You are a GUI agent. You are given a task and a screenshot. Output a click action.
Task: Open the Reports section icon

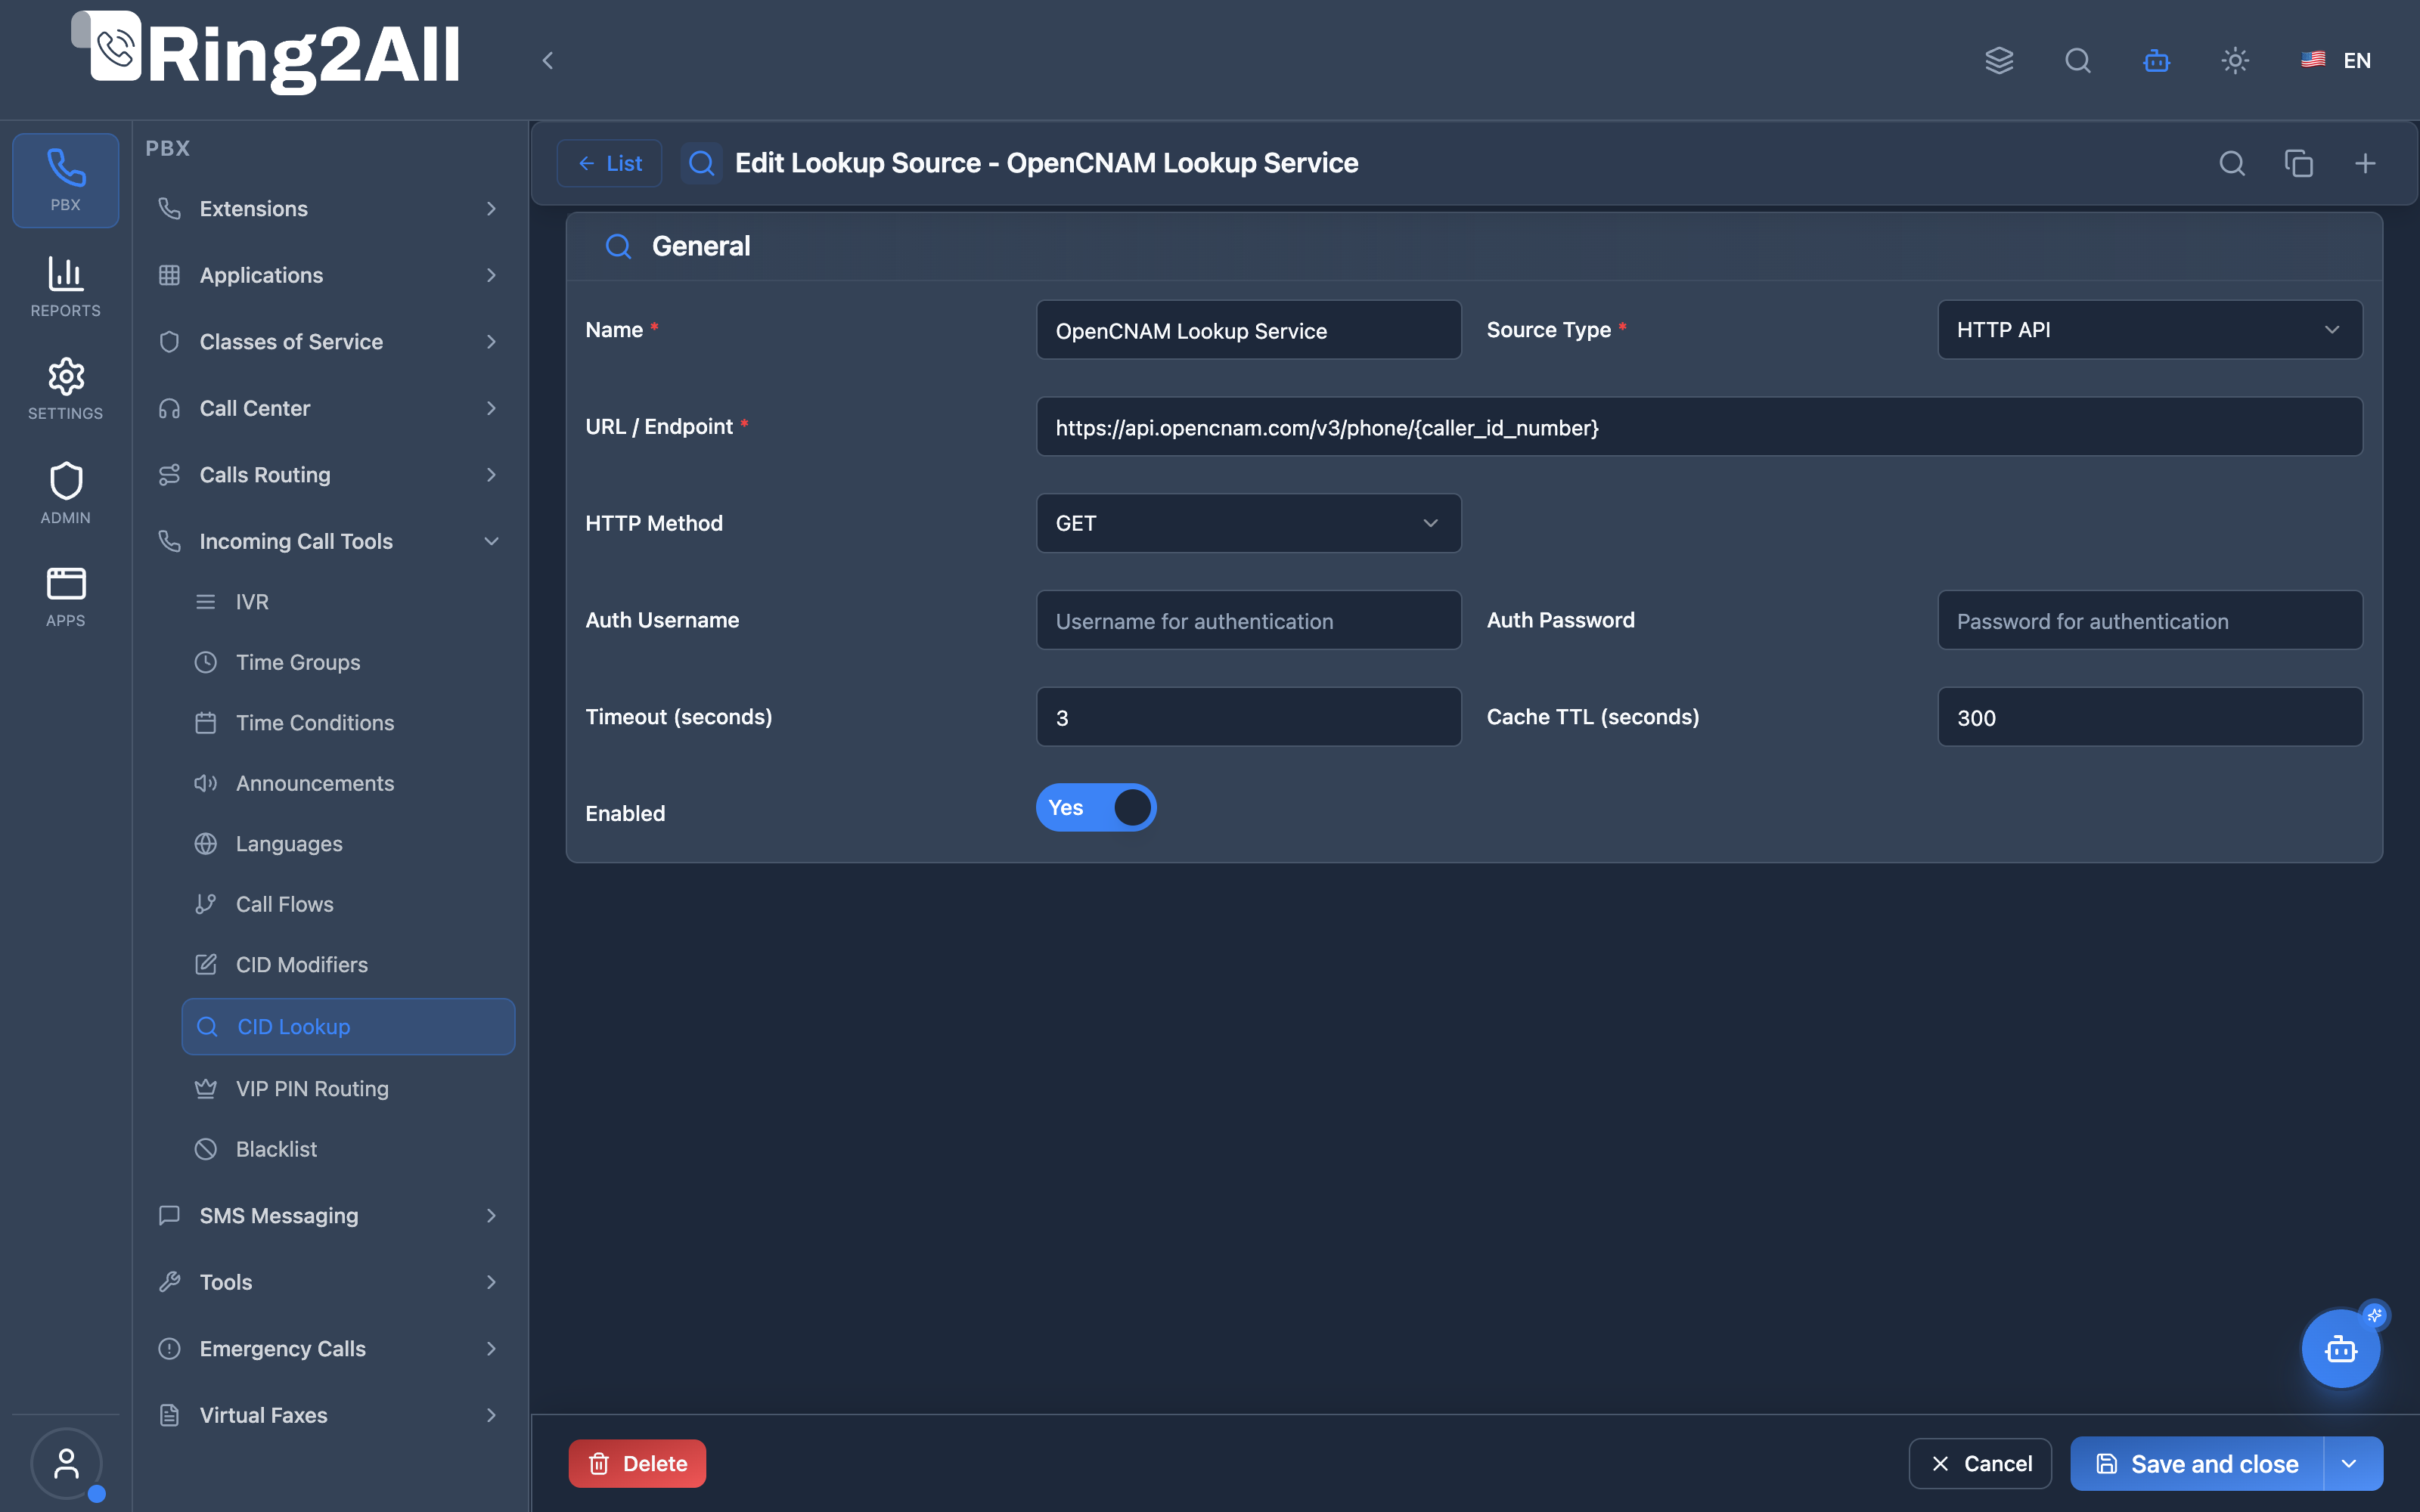pos(65,287)
